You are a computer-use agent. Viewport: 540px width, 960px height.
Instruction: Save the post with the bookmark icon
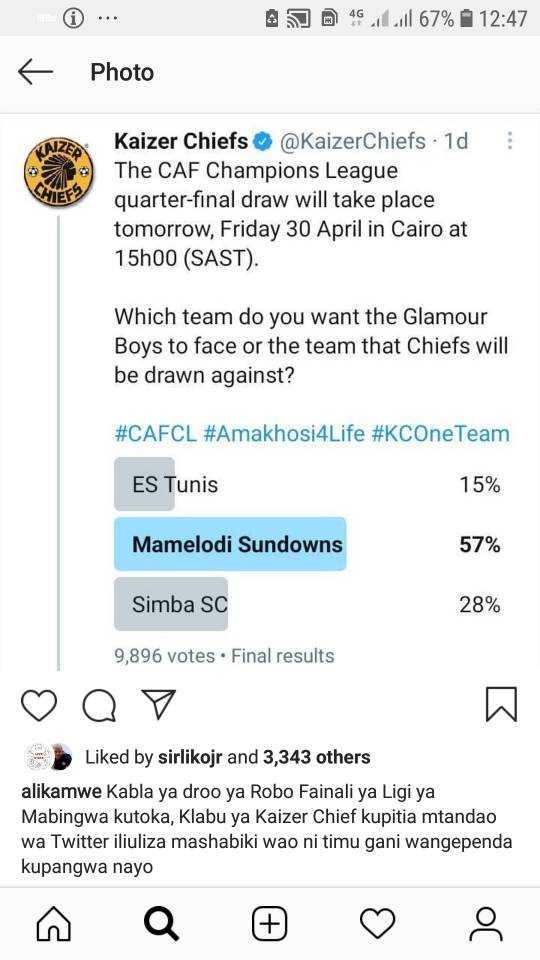[x=501, y=705]
